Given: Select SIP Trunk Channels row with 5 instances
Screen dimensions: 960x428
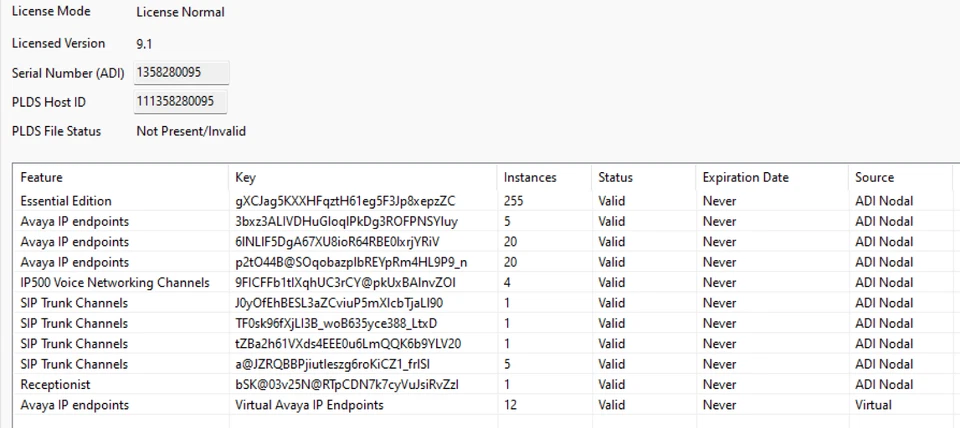Looking at the screenshot, I should pos(74,364).
